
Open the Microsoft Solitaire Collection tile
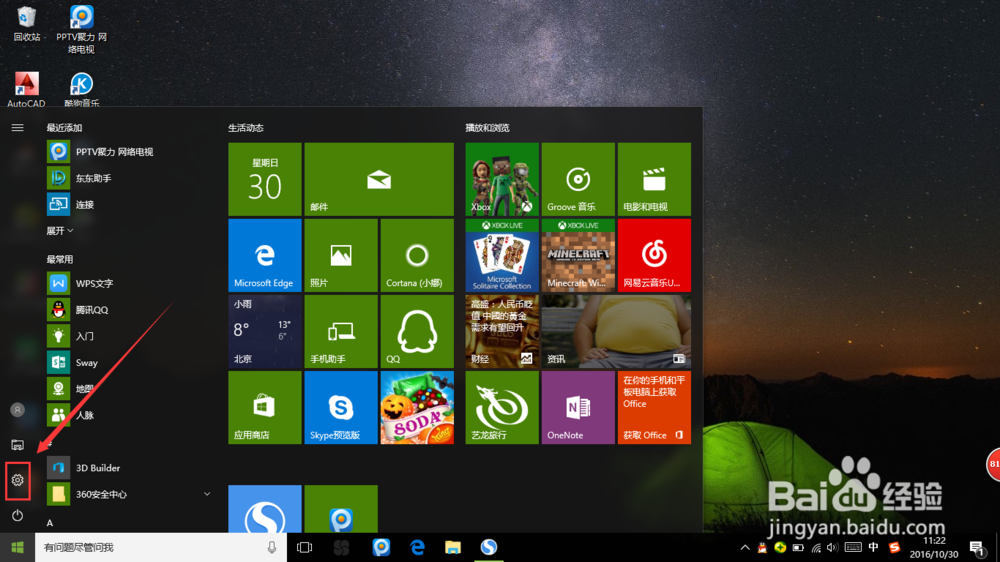[x=502, y=255]
